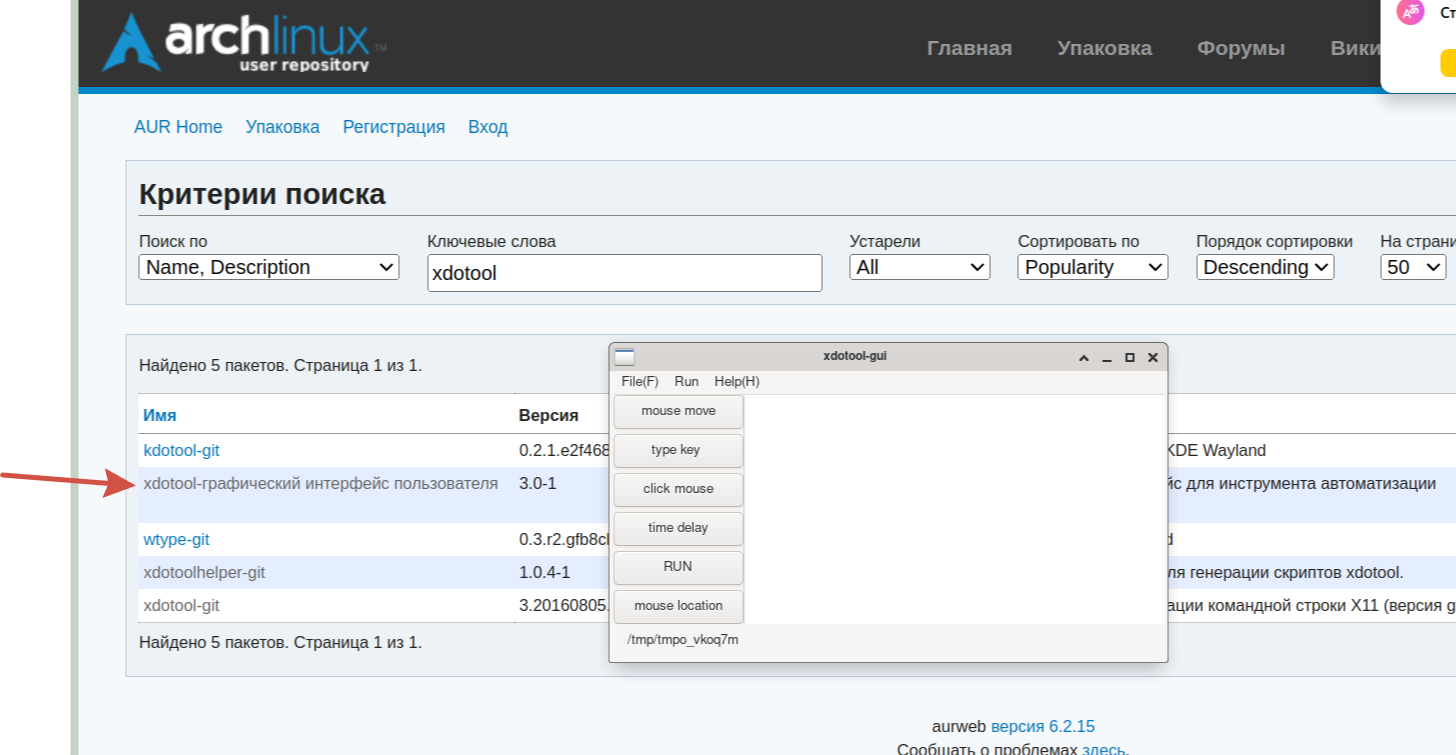Open Help(H) menu in xdotool-gui

click(736, 382)
